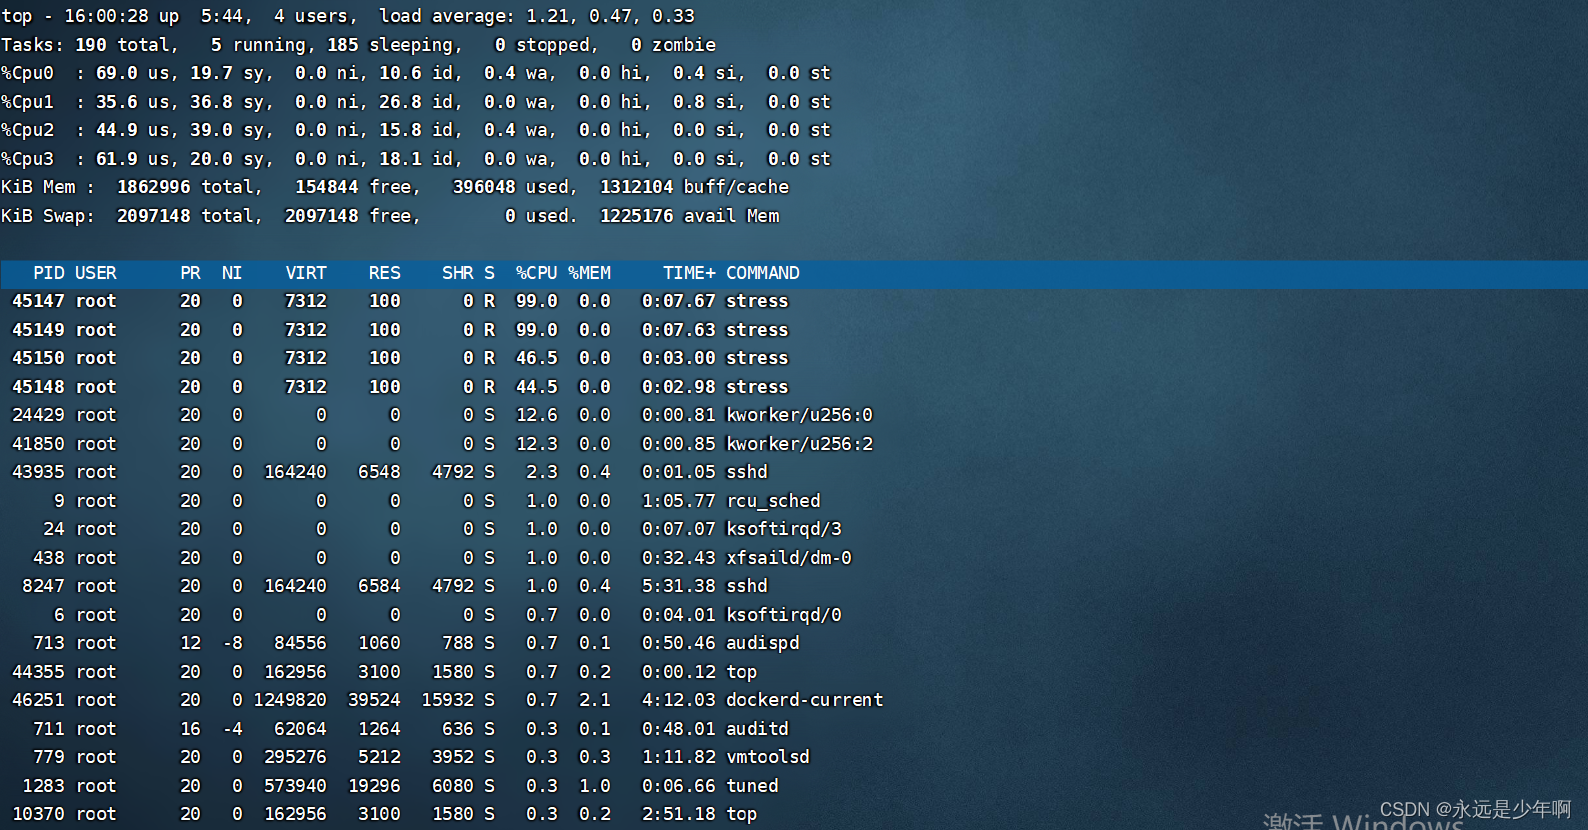Viewport: 1588px width, 830px height.
Task: Select the 1225176 avail Mem value
Action: pos(637,216)
